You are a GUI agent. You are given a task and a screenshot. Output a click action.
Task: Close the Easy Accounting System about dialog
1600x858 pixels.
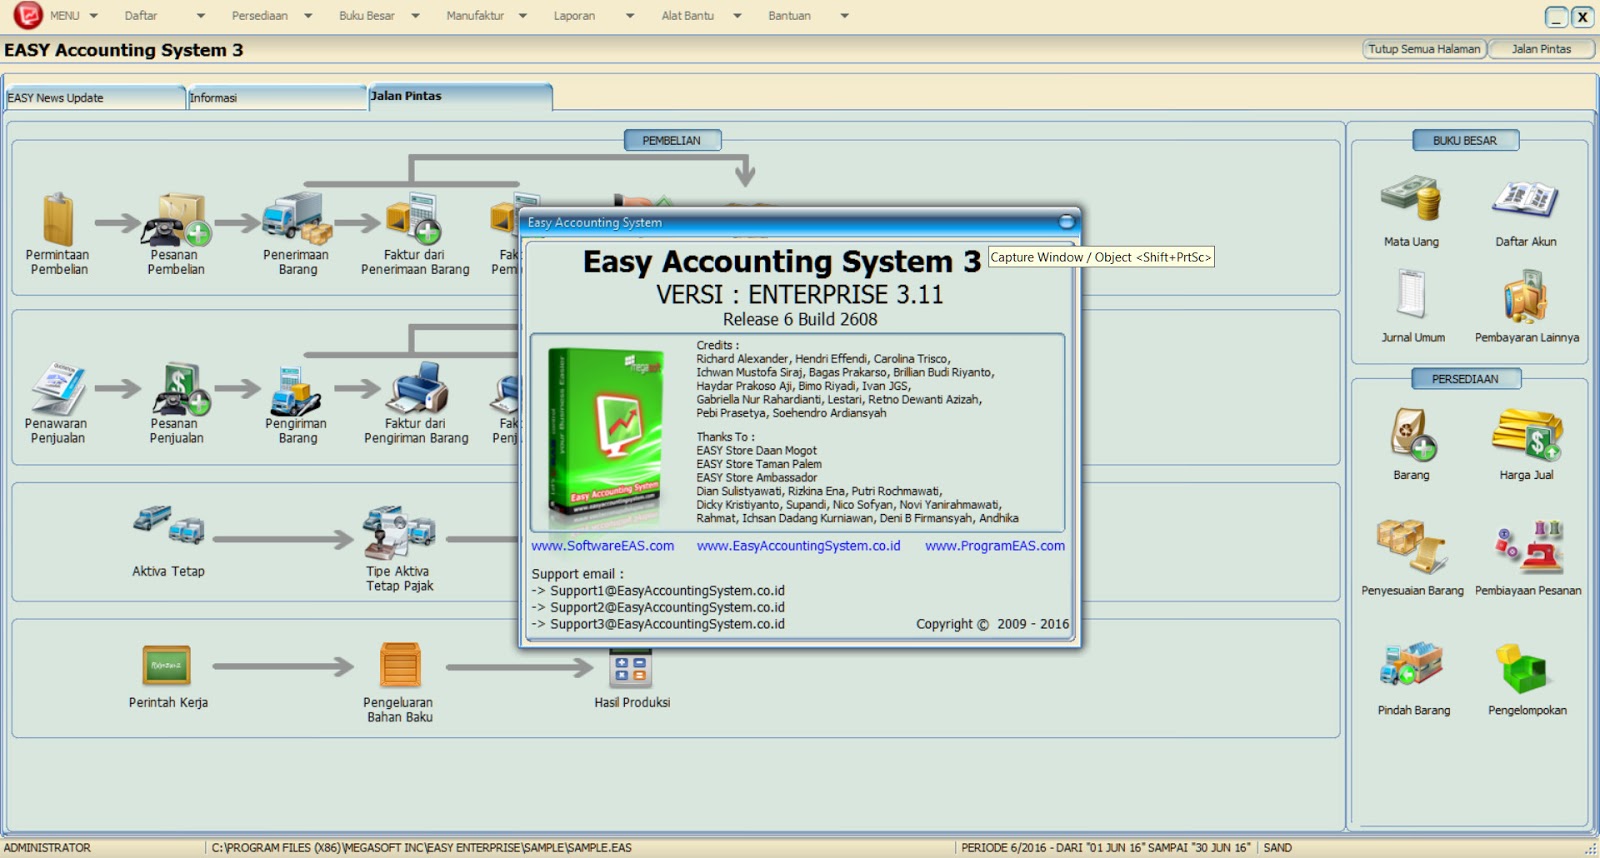(x=1066, y=222)
